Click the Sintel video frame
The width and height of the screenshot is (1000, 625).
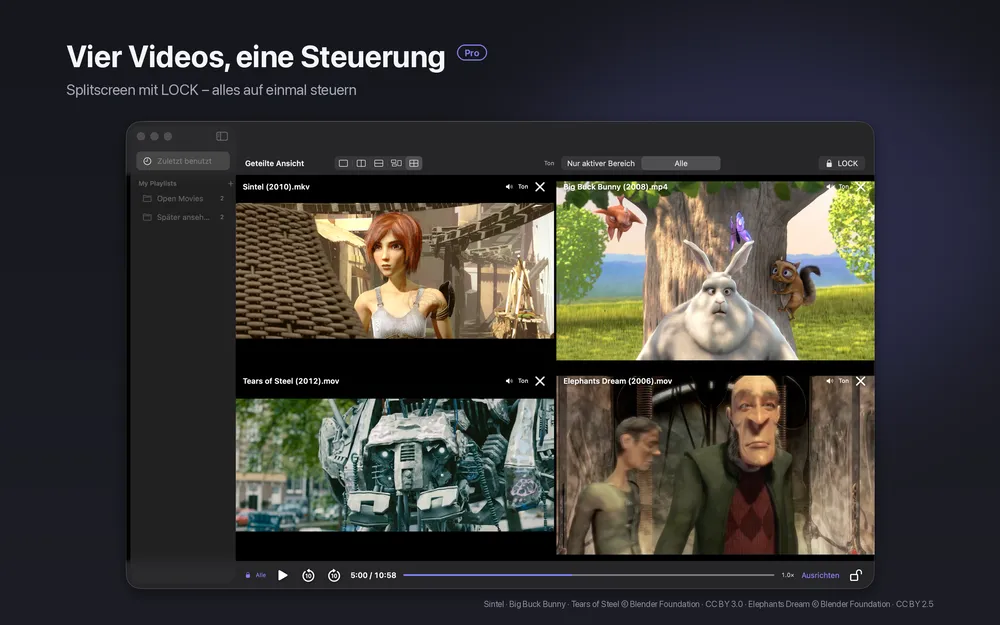[x=395, y=270]
